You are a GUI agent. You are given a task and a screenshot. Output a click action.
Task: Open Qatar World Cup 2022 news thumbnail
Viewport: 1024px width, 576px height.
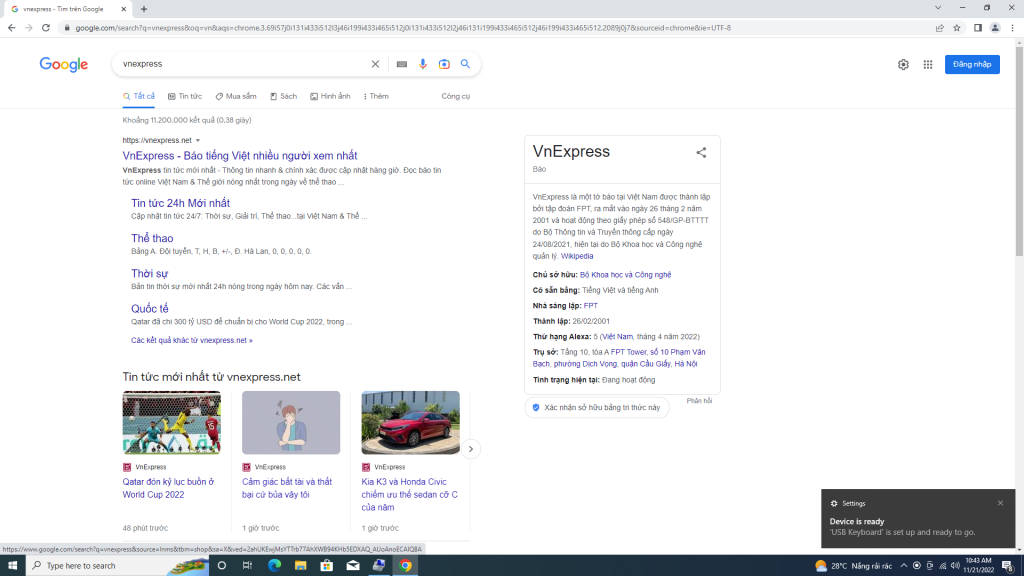(172, 423)
